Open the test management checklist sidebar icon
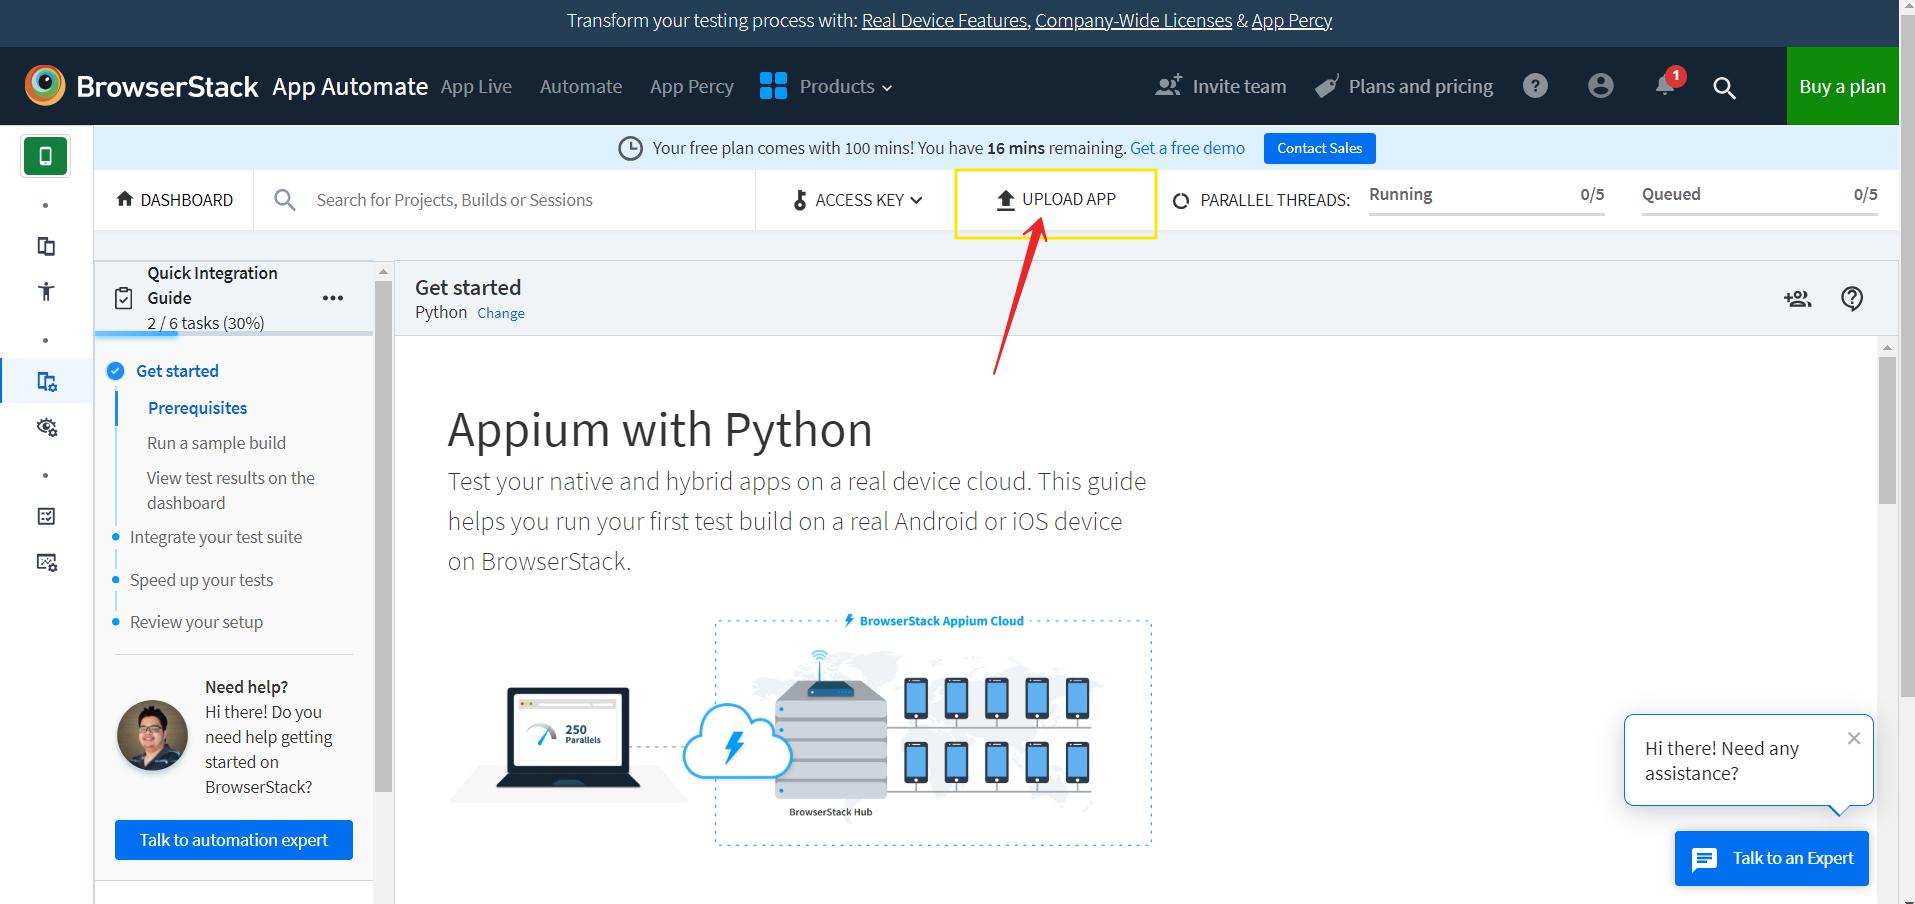 click(x=46, y=516)
